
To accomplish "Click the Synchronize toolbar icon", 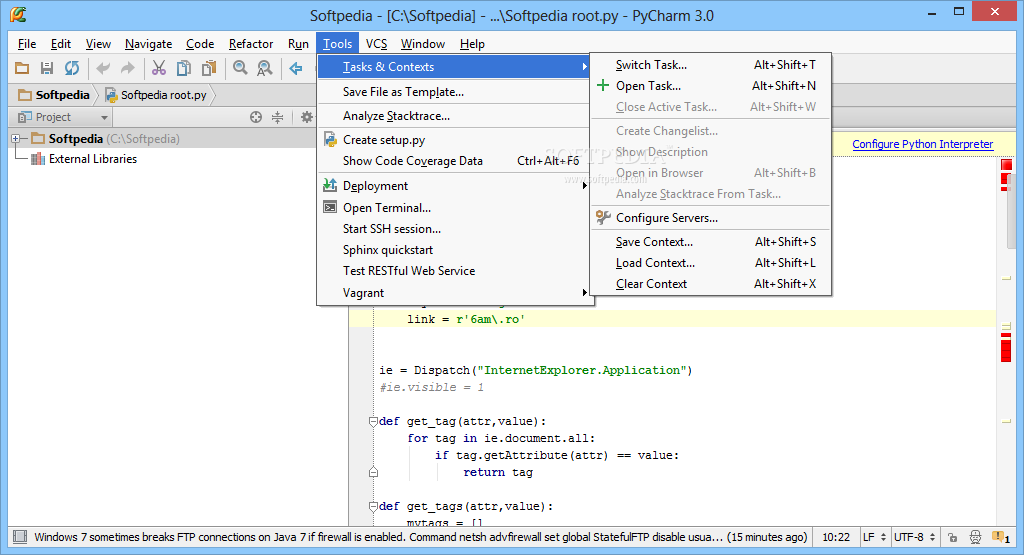I will (72, 68).
